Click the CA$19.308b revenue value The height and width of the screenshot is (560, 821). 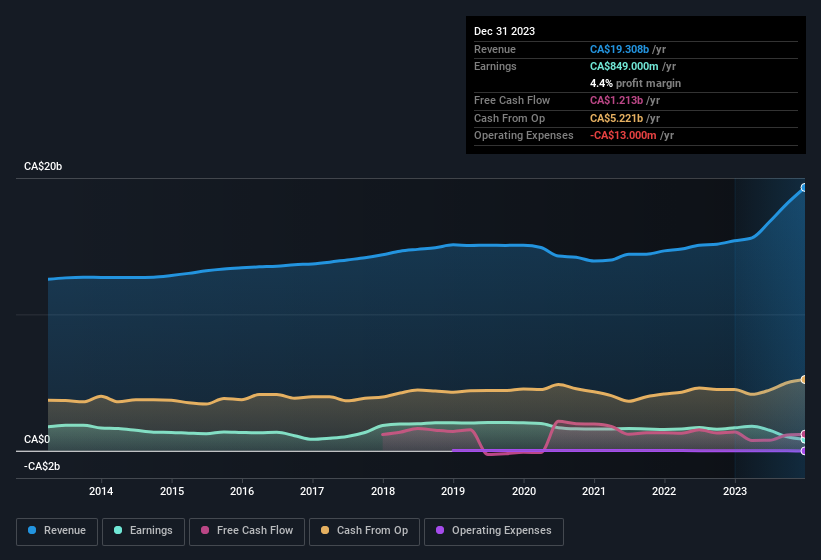(619, 49)
